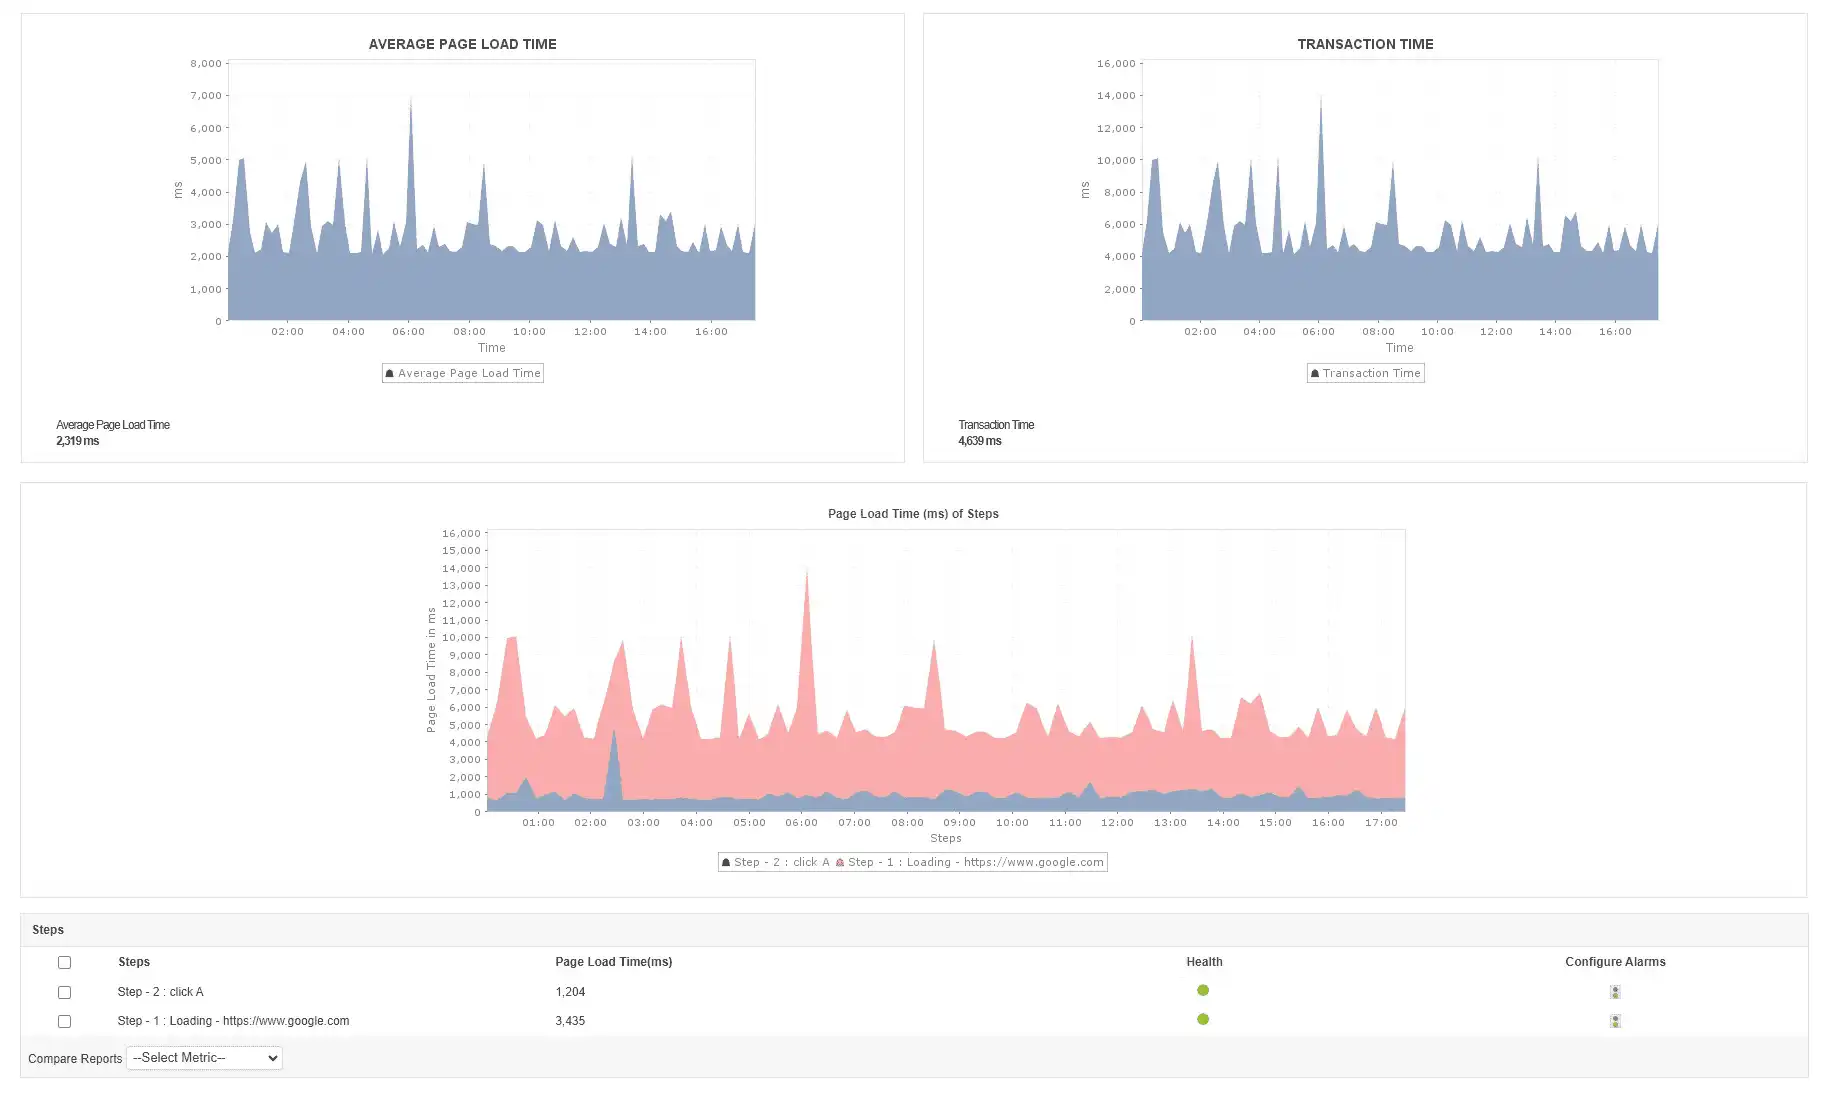Screen dimensions: 1836x1108
Task: Click the black bell icon beside Step - 2 legend
Action: [x=726, y=861]
